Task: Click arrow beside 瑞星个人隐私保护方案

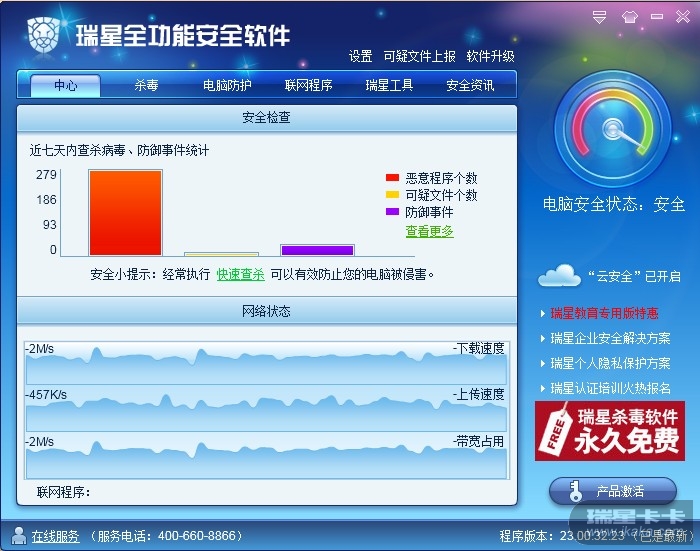Action: [x=543, y=363]
